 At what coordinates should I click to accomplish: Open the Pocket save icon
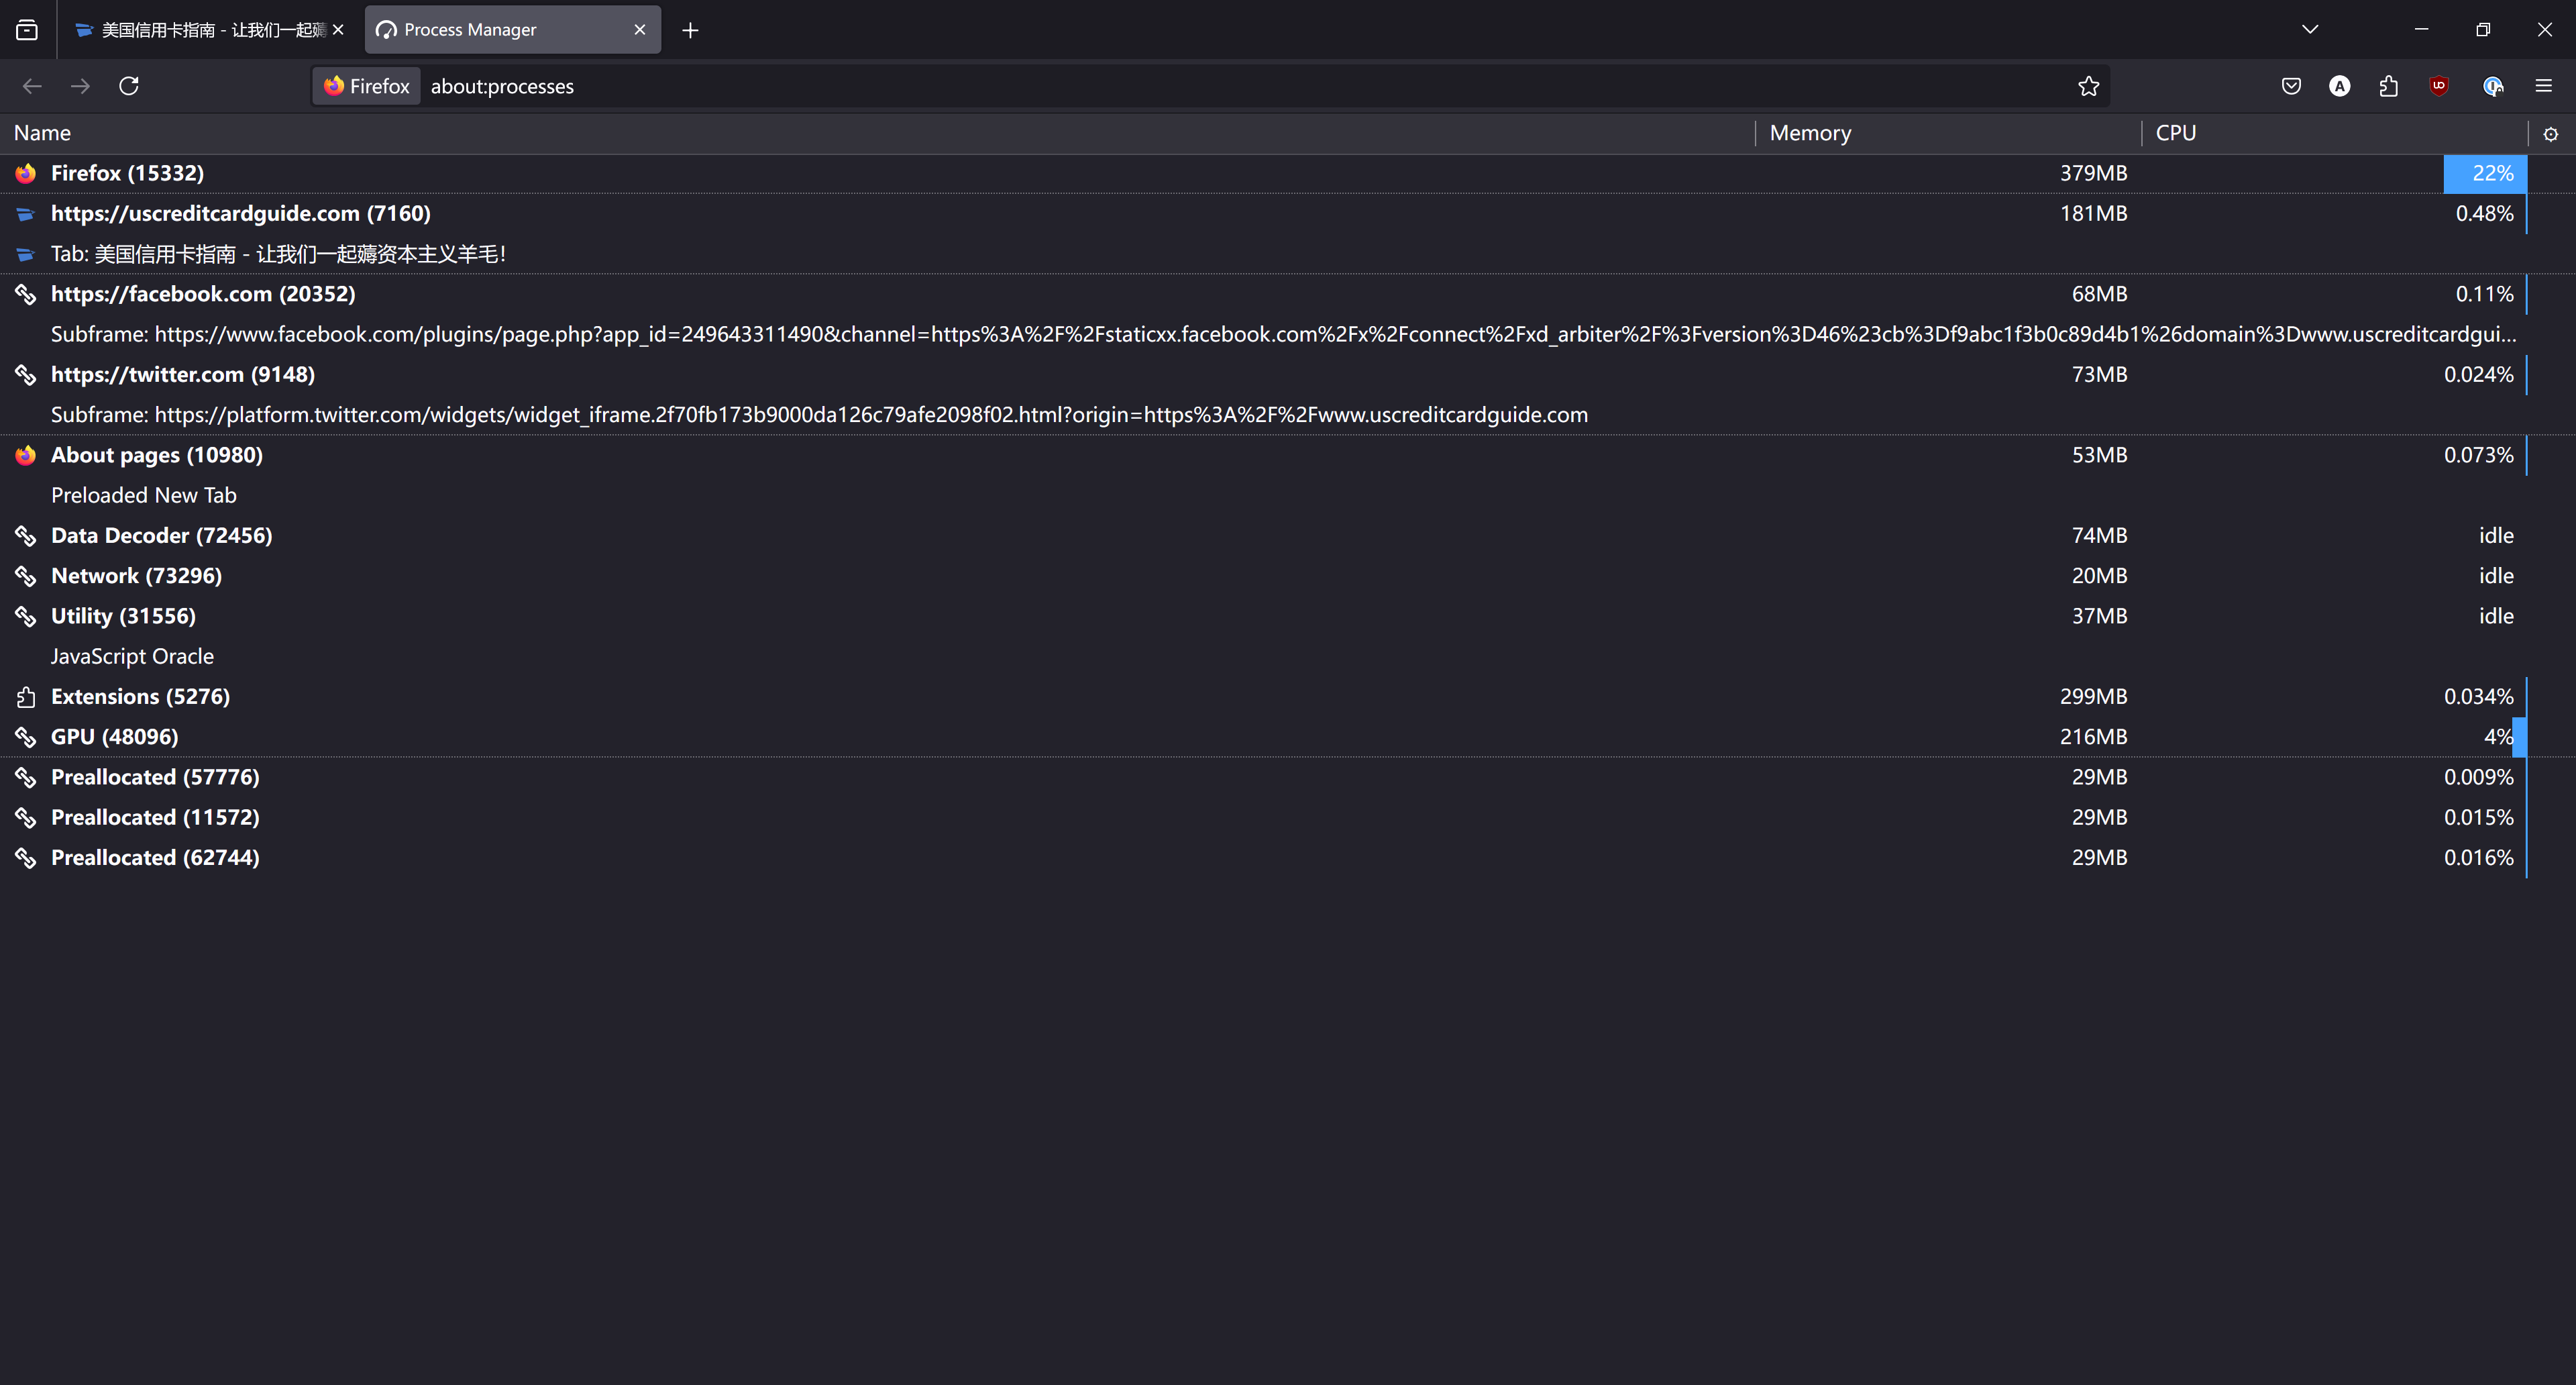click(x=2291, y=86)
